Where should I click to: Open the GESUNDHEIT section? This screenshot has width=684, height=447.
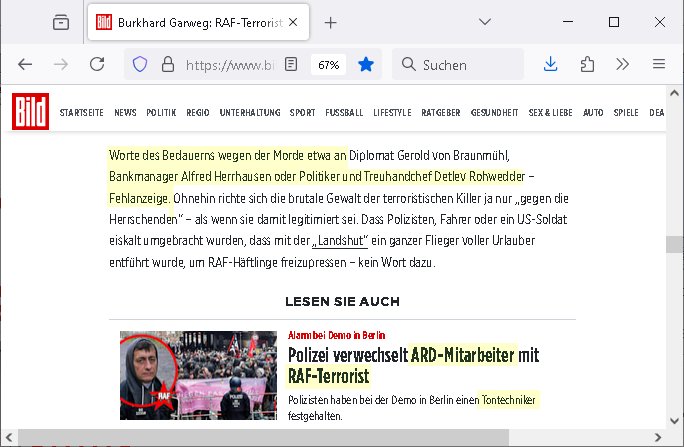point(494,113)
